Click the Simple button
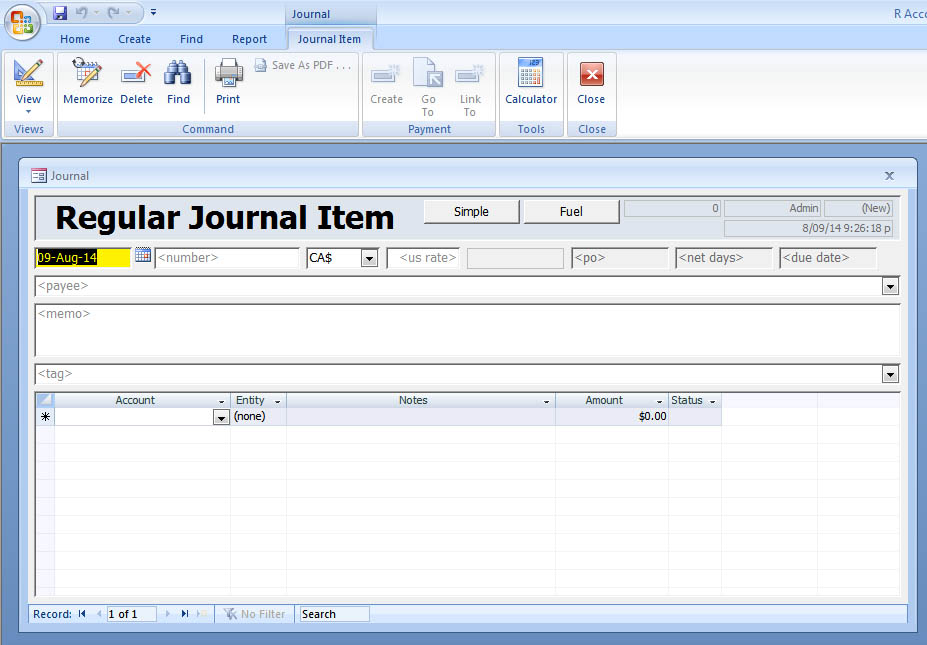The image size is (927, 645). (471, 211)
